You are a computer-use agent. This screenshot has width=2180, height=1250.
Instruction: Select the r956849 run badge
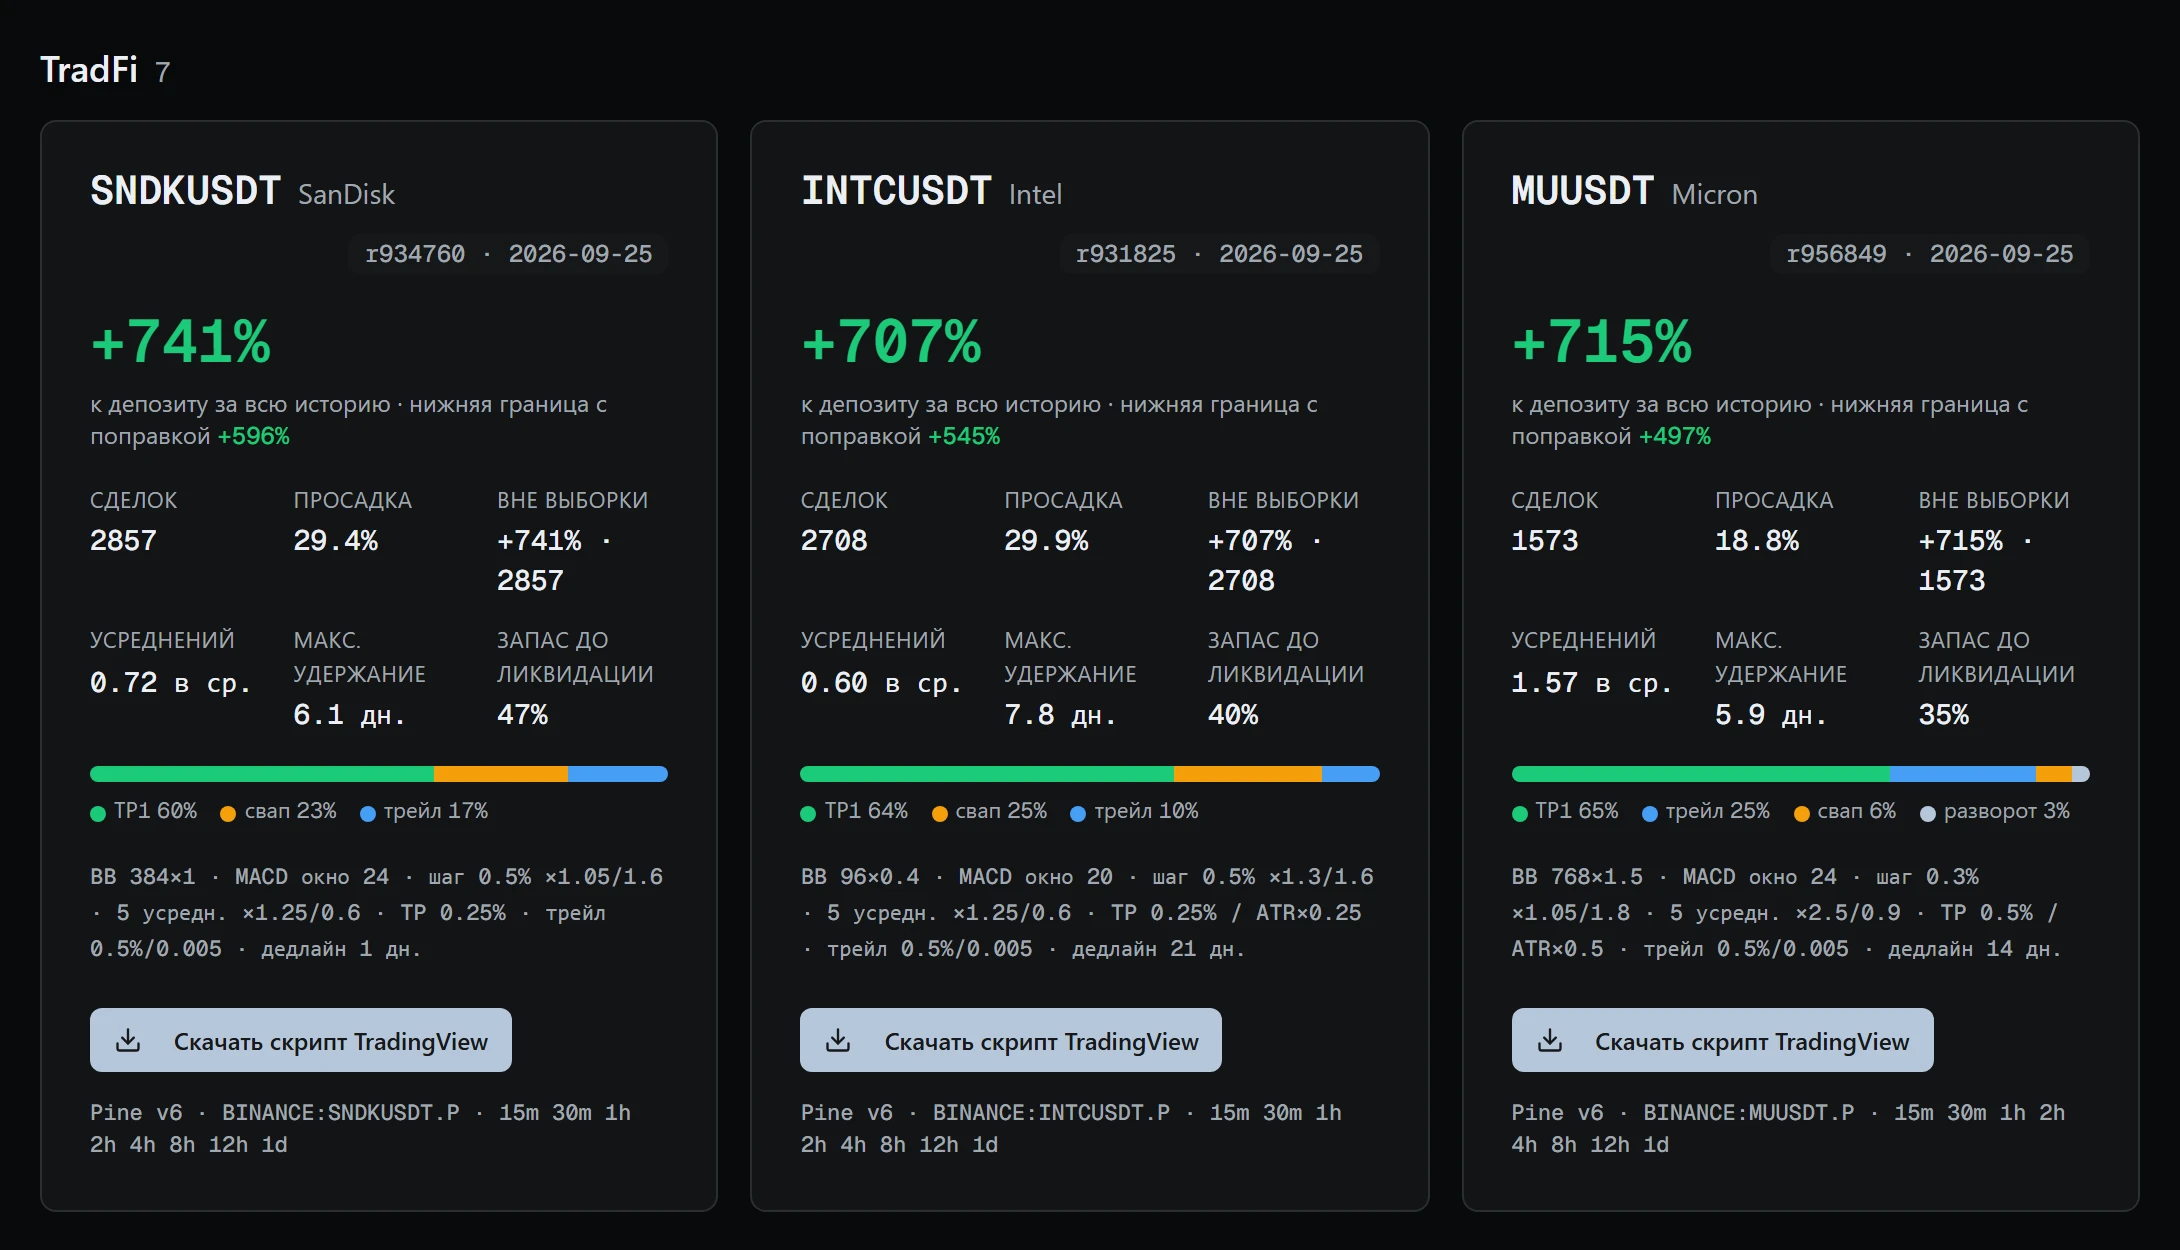point(1930,254)
